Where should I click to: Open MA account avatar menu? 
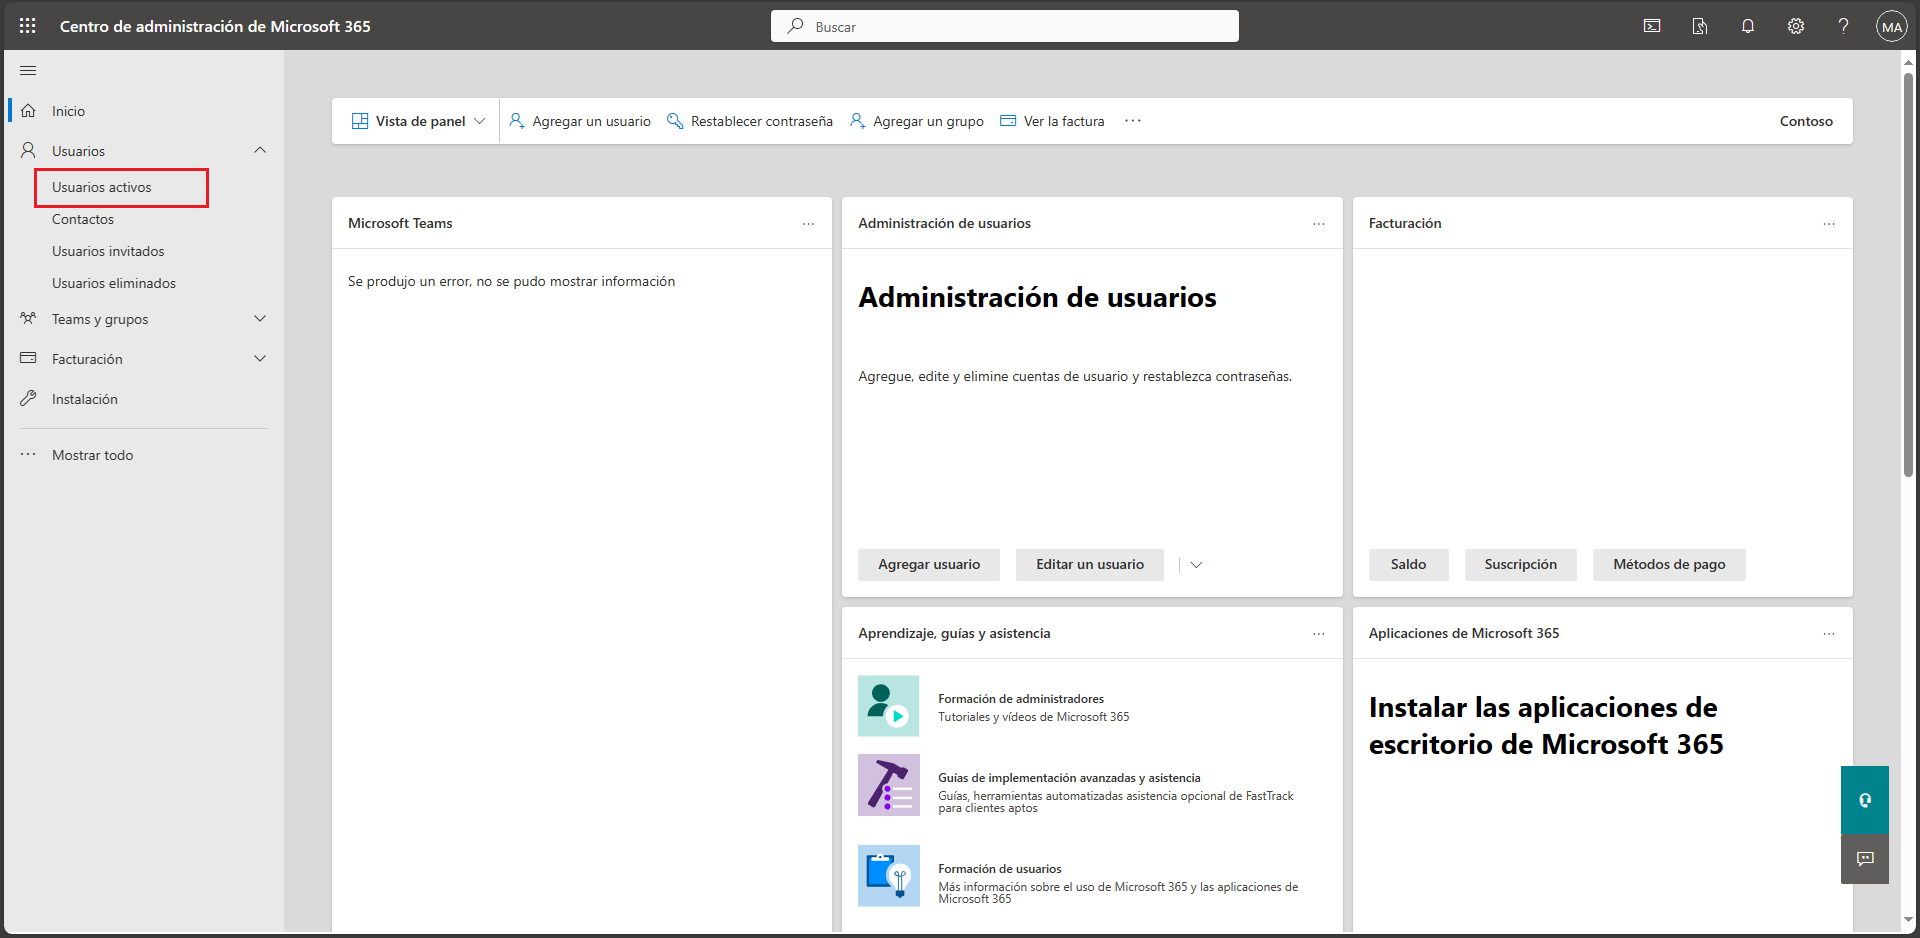click(x=1891, y=27)
